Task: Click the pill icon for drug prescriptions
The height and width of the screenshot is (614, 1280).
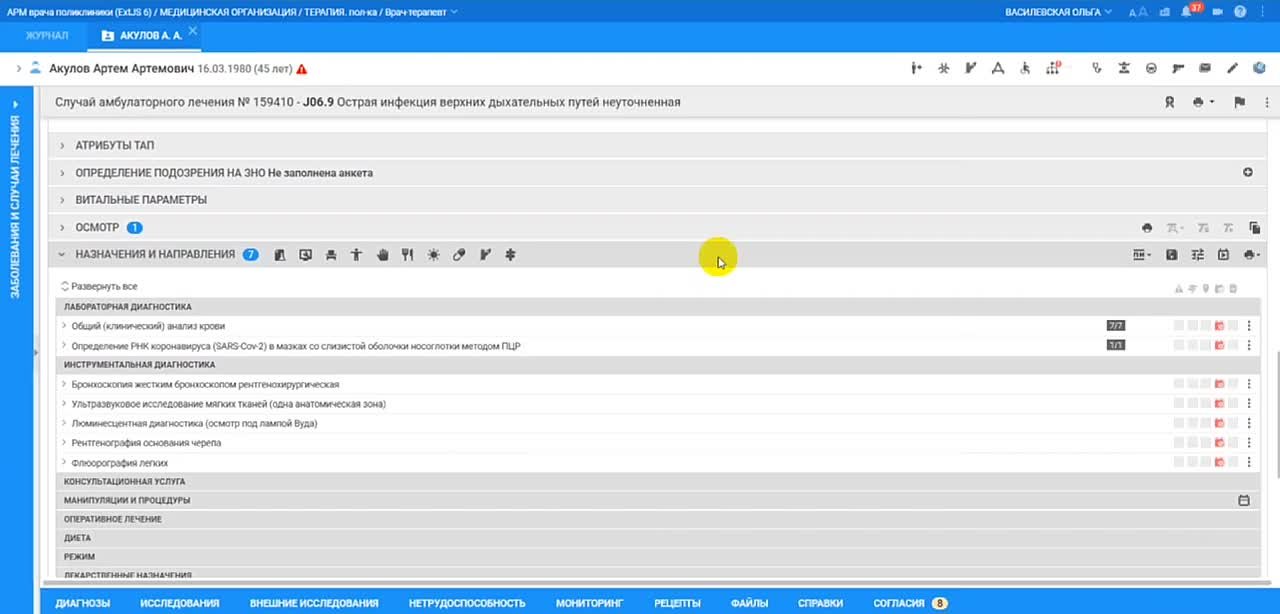Action: tap(459, 255)
